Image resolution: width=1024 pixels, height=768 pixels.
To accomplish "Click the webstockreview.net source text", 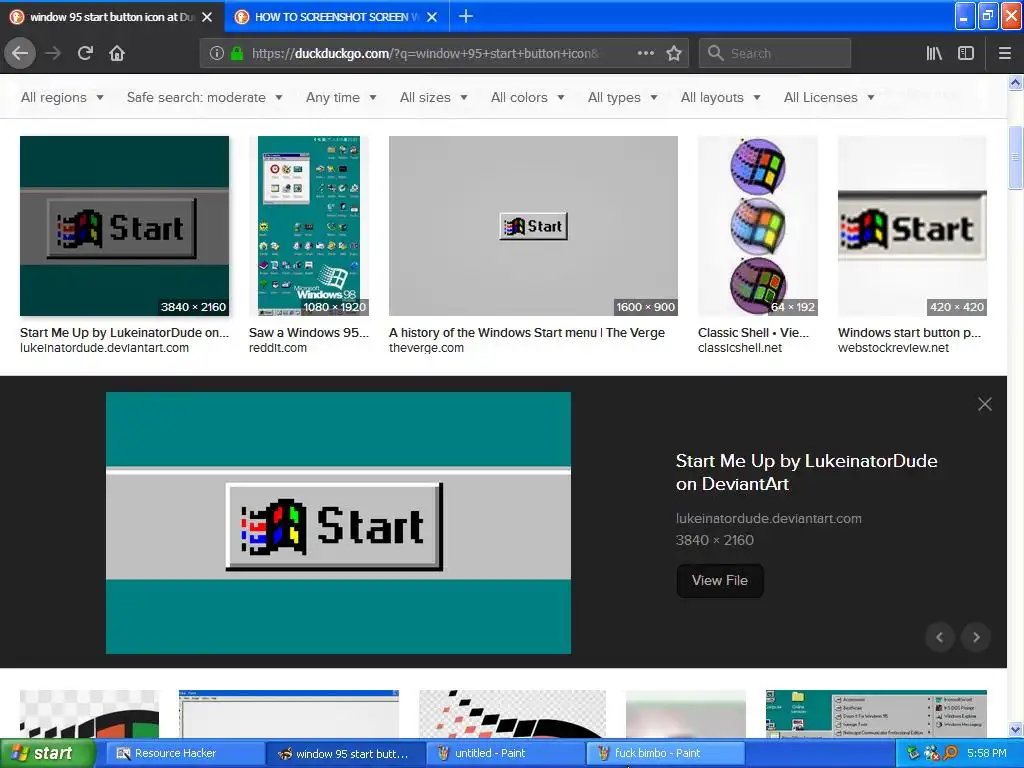I will click(x=893, y=348).
